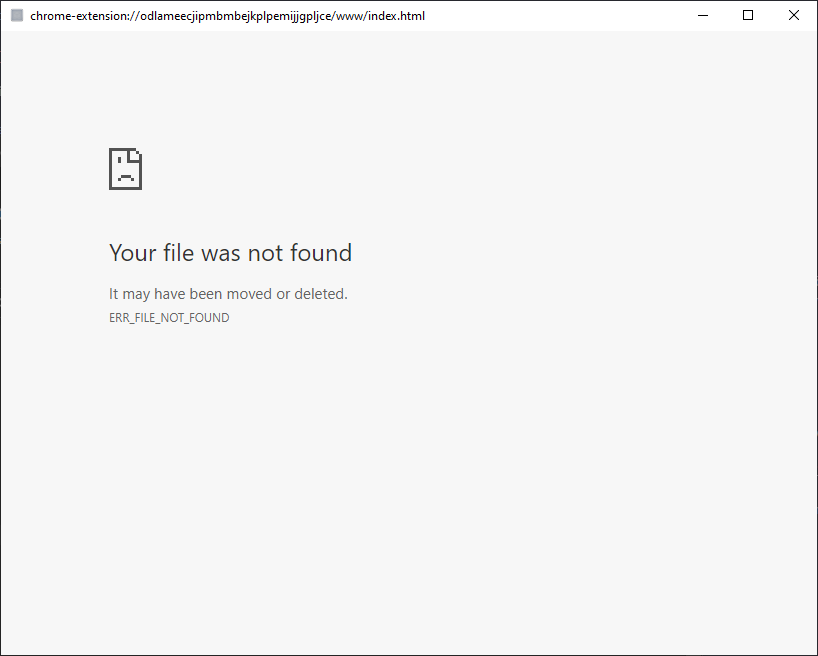Click "/www/" folder segment in title URL

(x=352, y=16)
